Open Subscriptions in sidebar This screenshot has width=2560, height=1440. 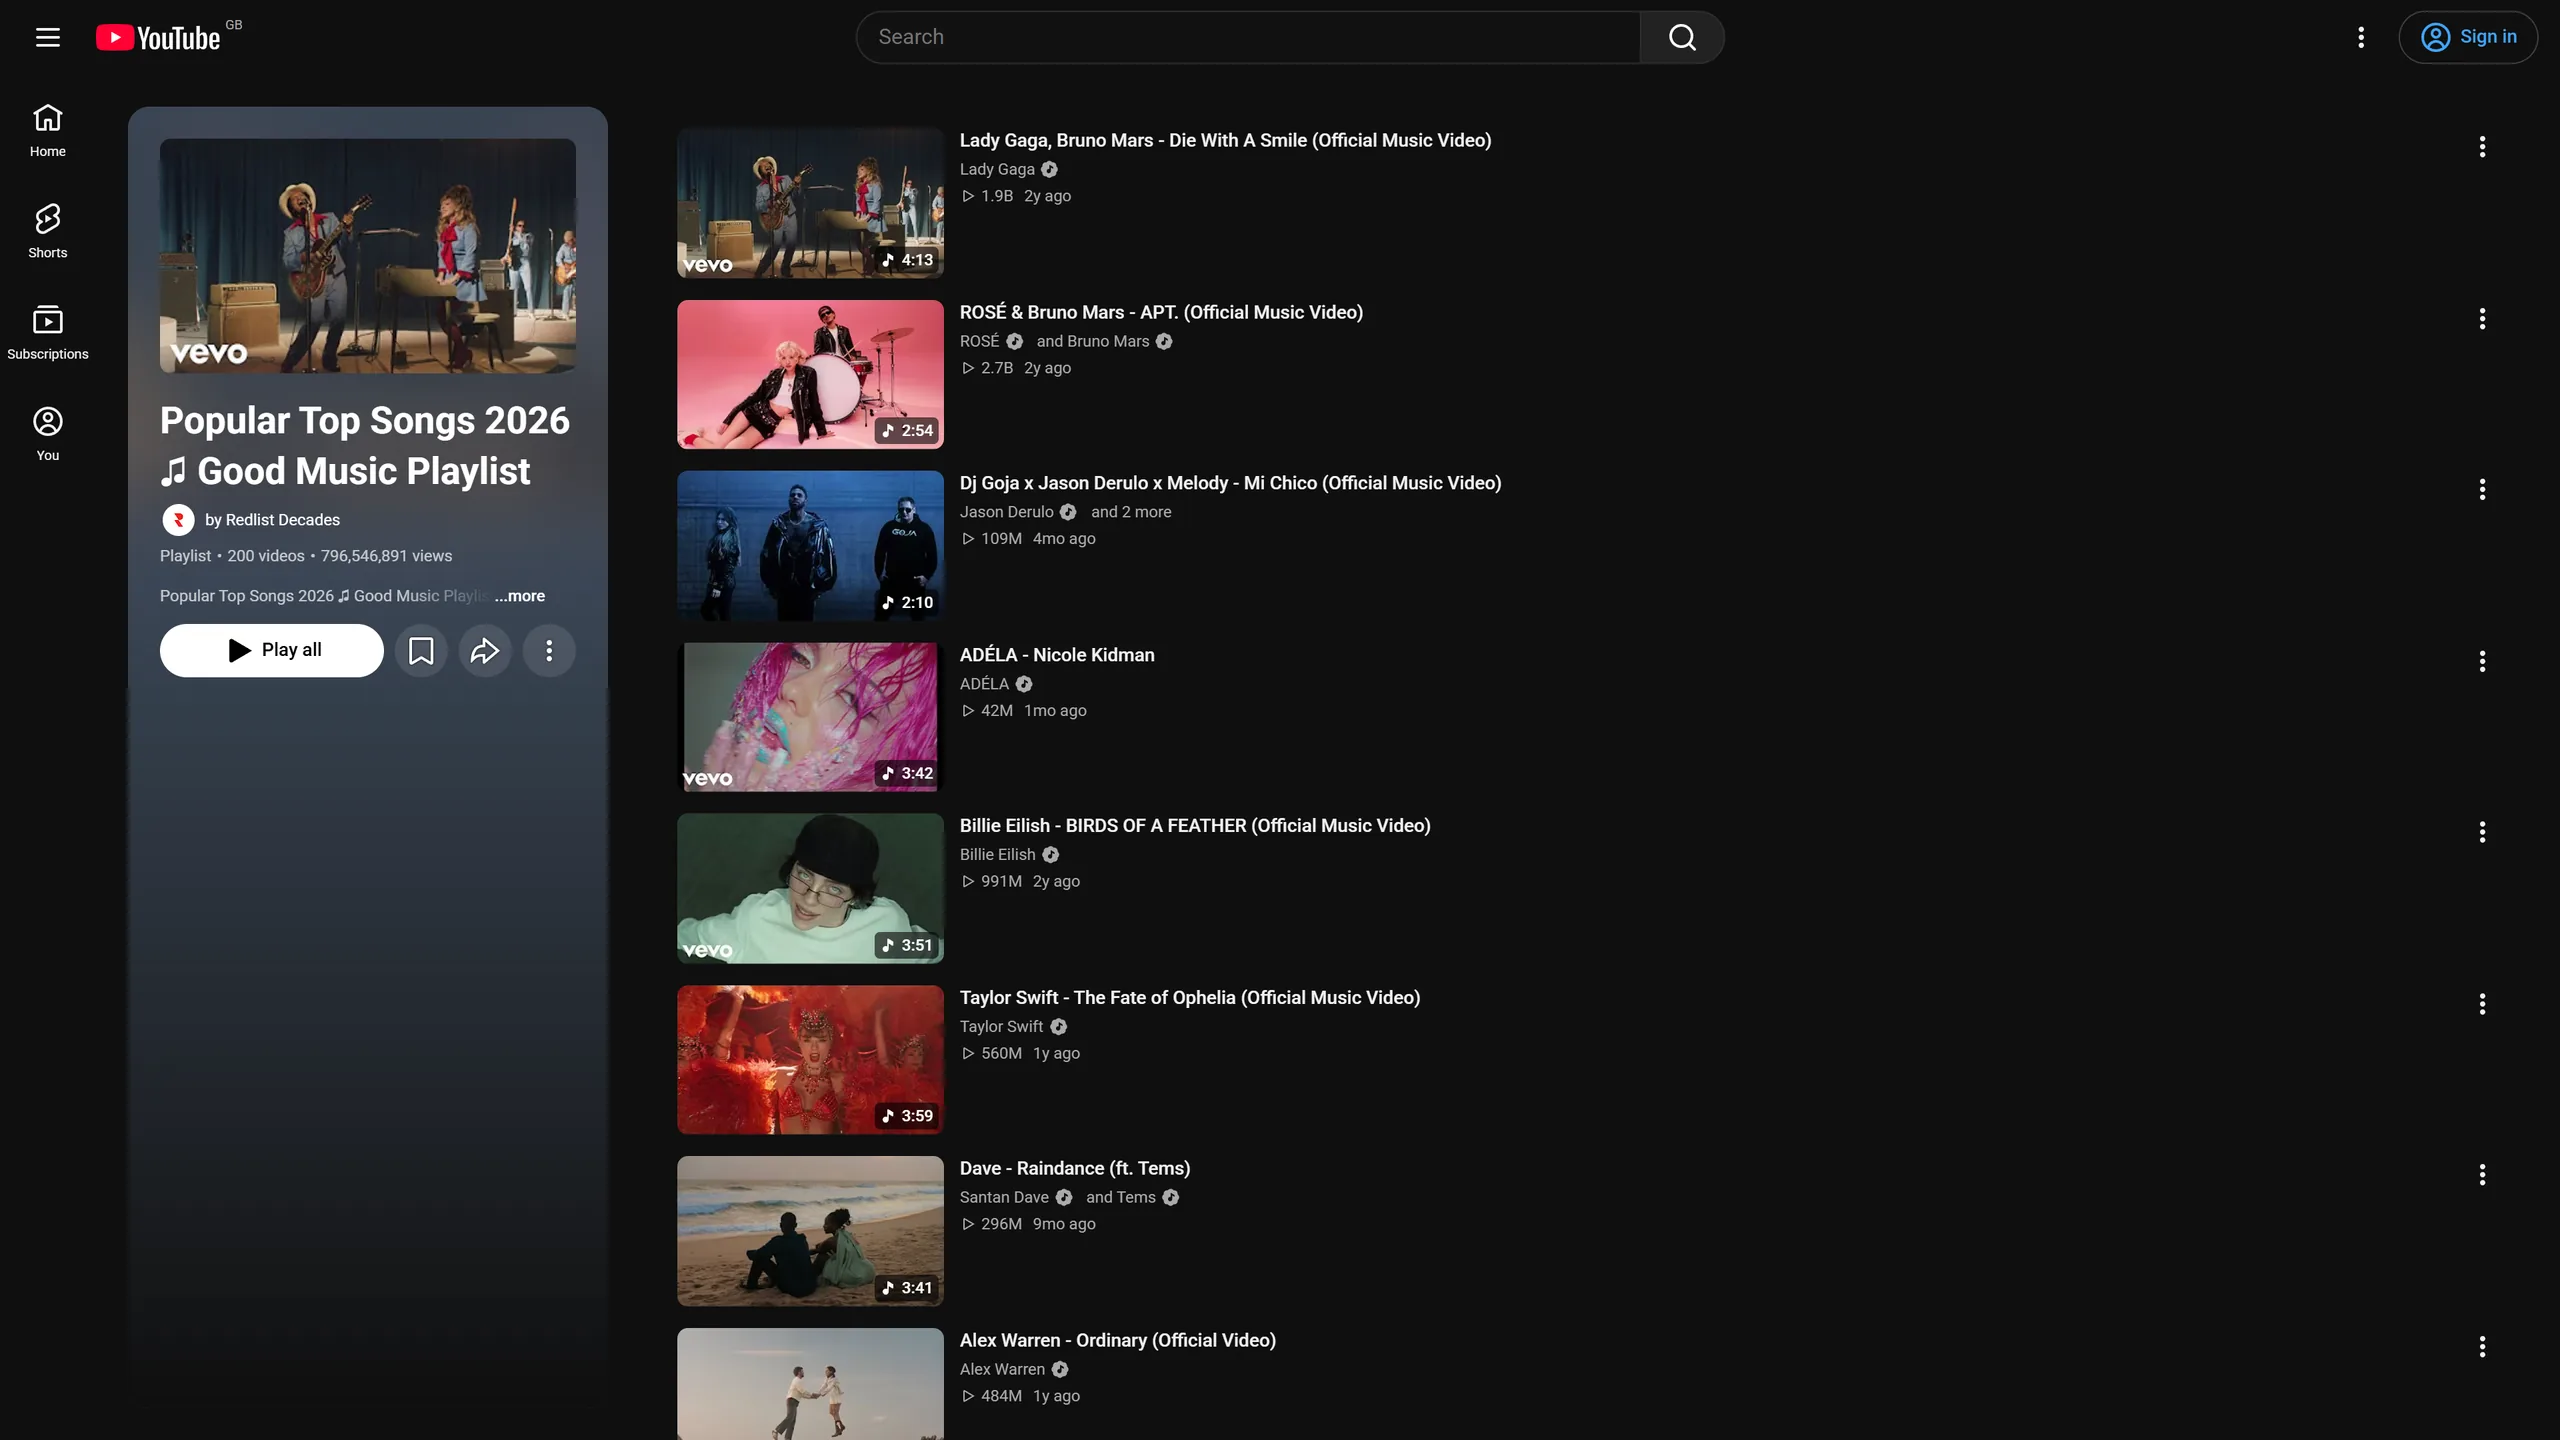(x=48, y=332)
